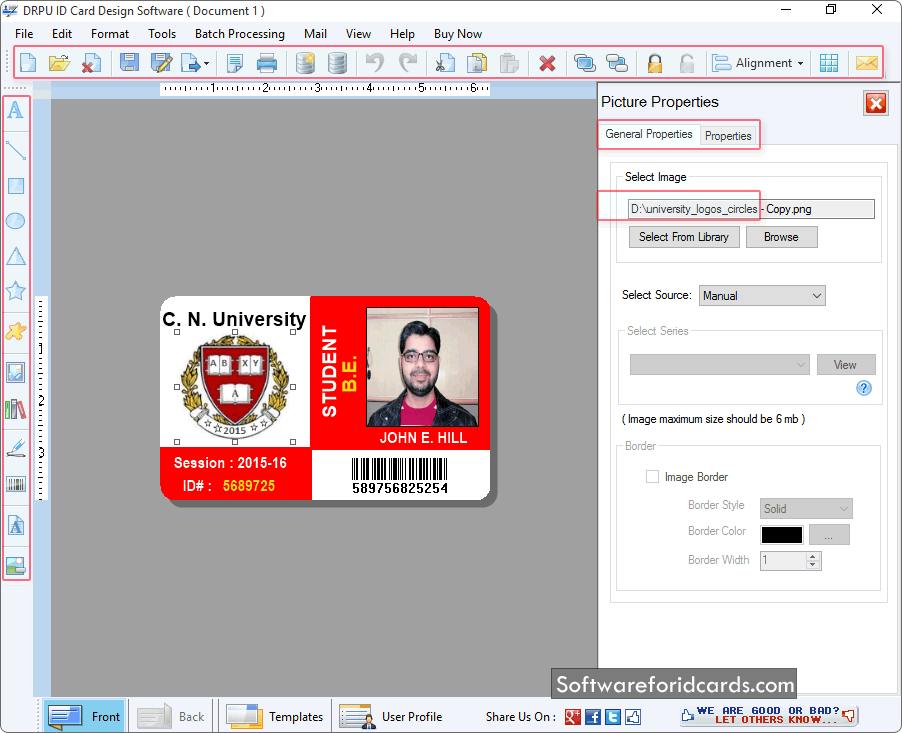Viewport: 902px width, 733px height.
Task: Select the Ellipse shape tool
Action: [x=16, y=220]
